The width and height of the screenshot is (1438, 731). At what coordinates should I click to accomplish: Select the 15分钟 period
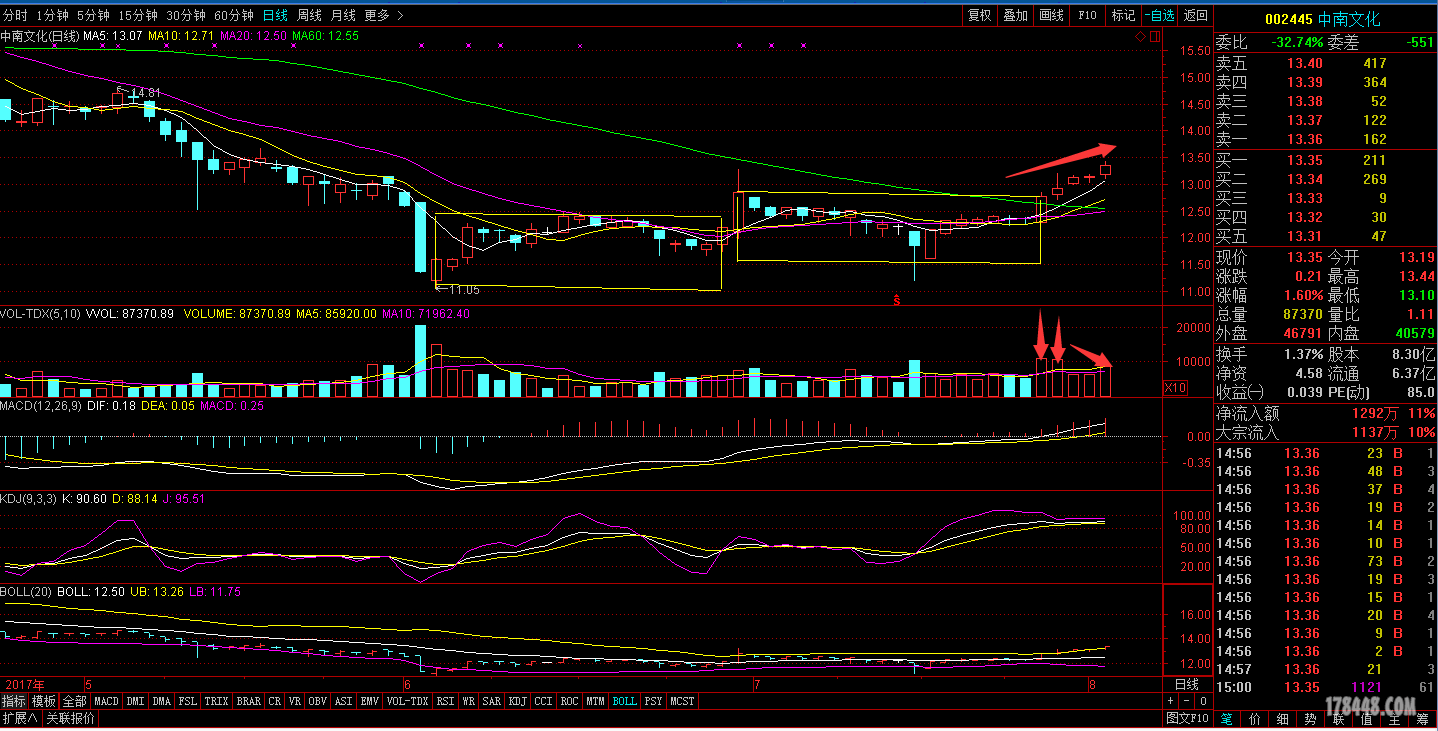click(x=137, y=15)
